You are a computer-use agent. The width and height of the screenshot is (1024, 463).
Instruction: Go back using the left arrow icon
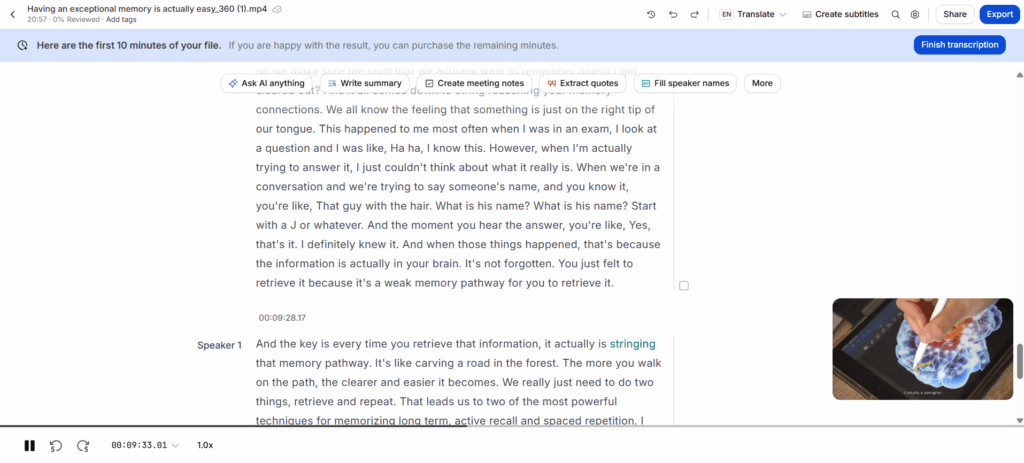point(12,14)
